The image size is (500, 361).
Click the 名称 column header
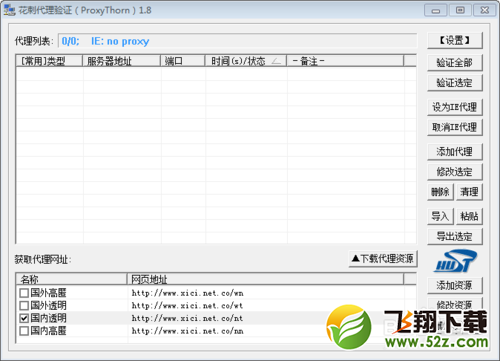click(x=71, y=279)
